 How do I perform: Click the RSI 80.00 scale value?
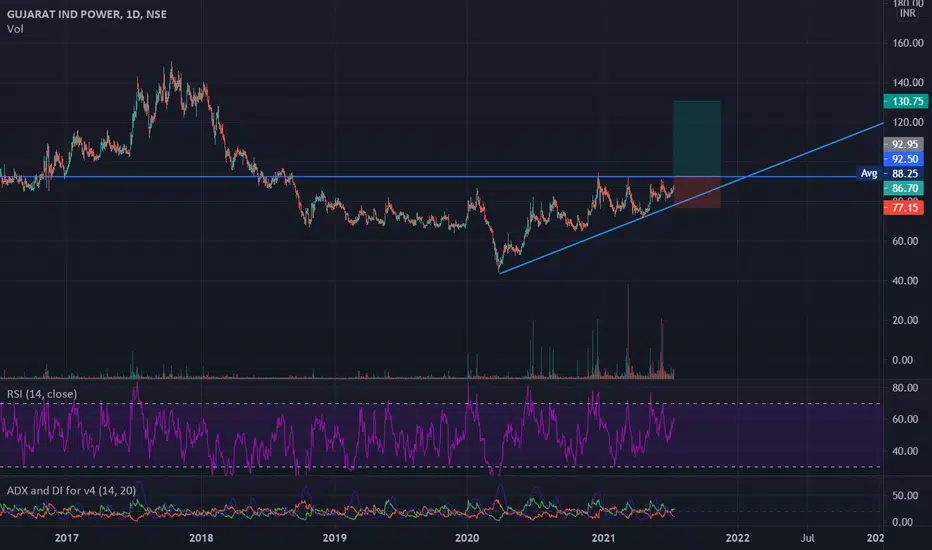coord(905,388)
